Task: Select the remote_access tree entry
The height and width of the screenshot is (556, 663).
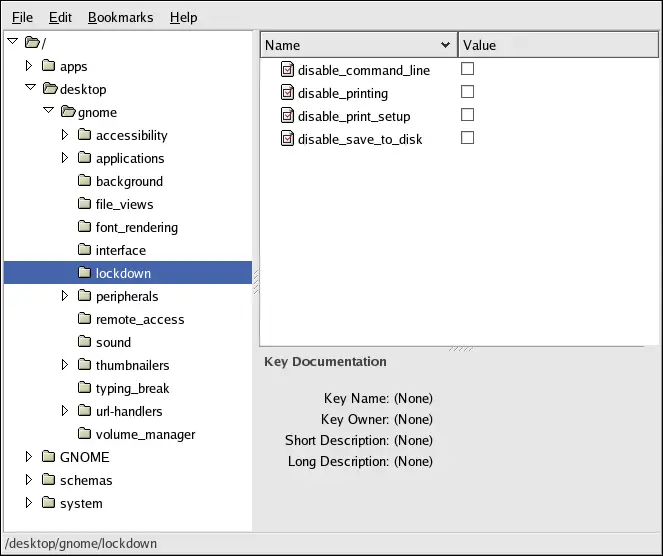Action: click(139, 319)
